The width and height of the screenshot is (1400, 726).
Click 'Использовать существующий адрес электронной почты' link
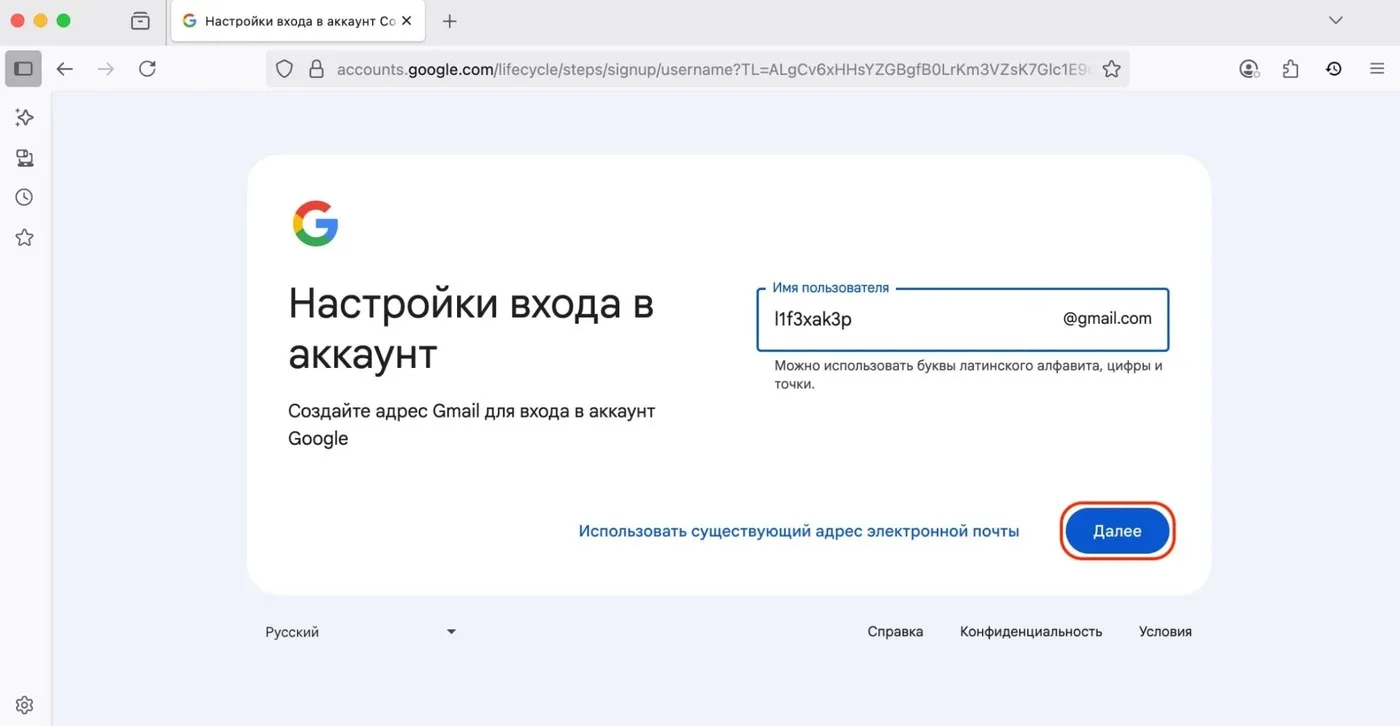(x=799, y=531)
